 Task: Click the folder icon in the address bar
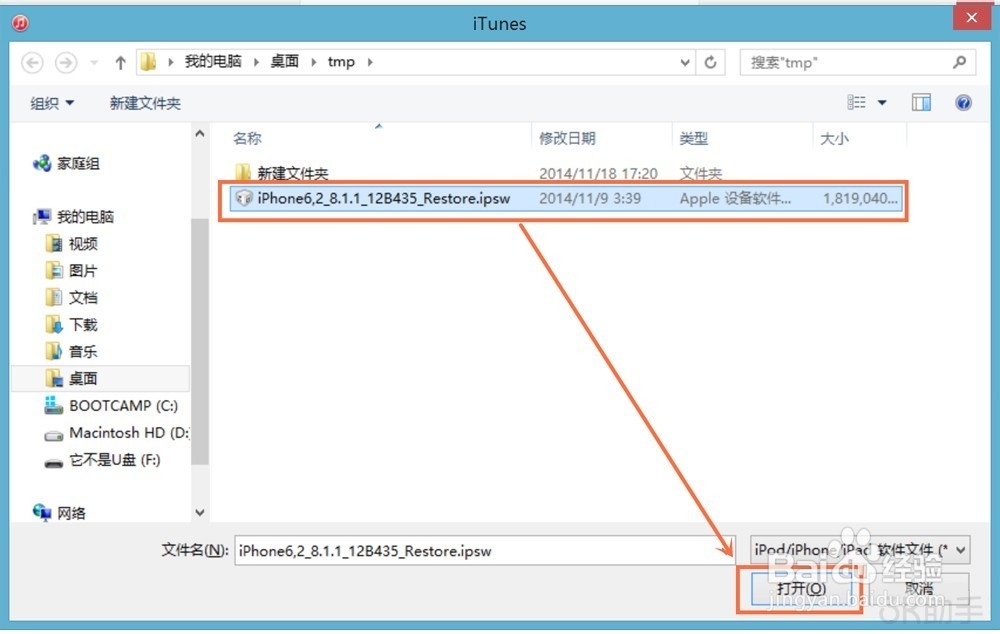pyautogui.click(x=148, y=62)
